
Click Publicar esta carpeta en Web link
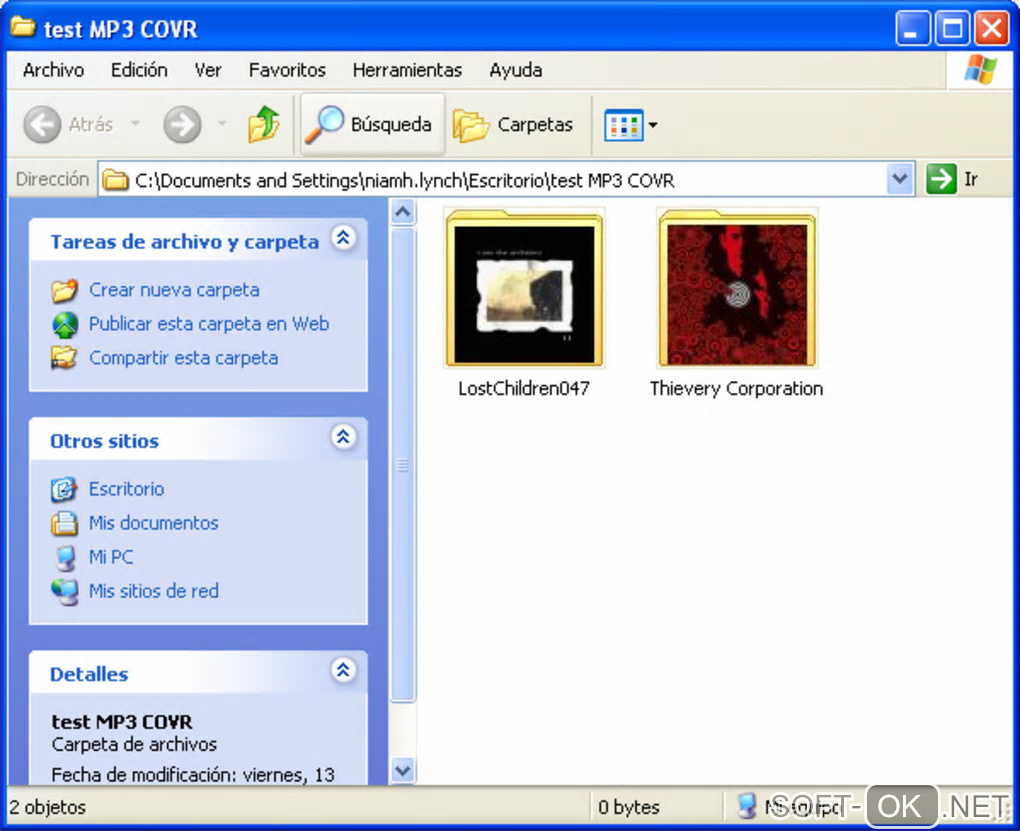[x=209, y=323]
